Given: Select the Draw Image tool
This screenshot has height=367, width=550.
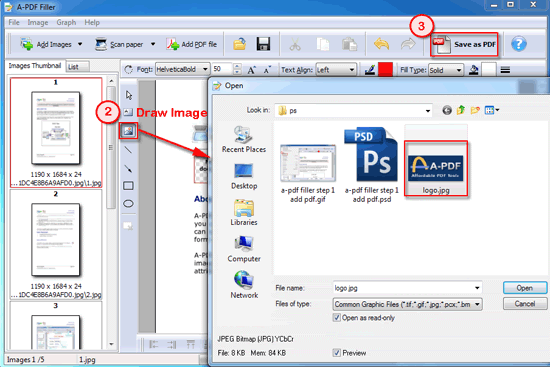Looking at the screenshot, I should [x=128, y=131].
